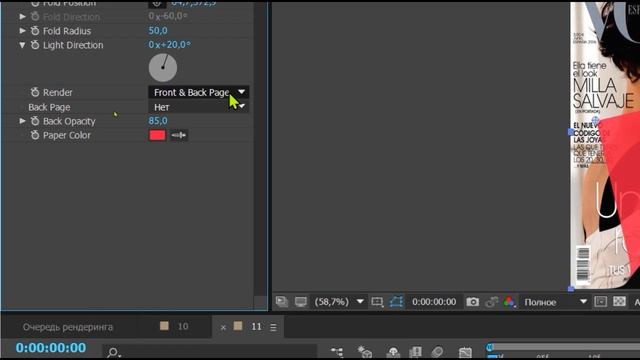The height and width of the screenshot is (360, 640).
Task: Open the Back Page layer dropdown set to Нет
Action: pyautogui.click(x=199, y=107)
